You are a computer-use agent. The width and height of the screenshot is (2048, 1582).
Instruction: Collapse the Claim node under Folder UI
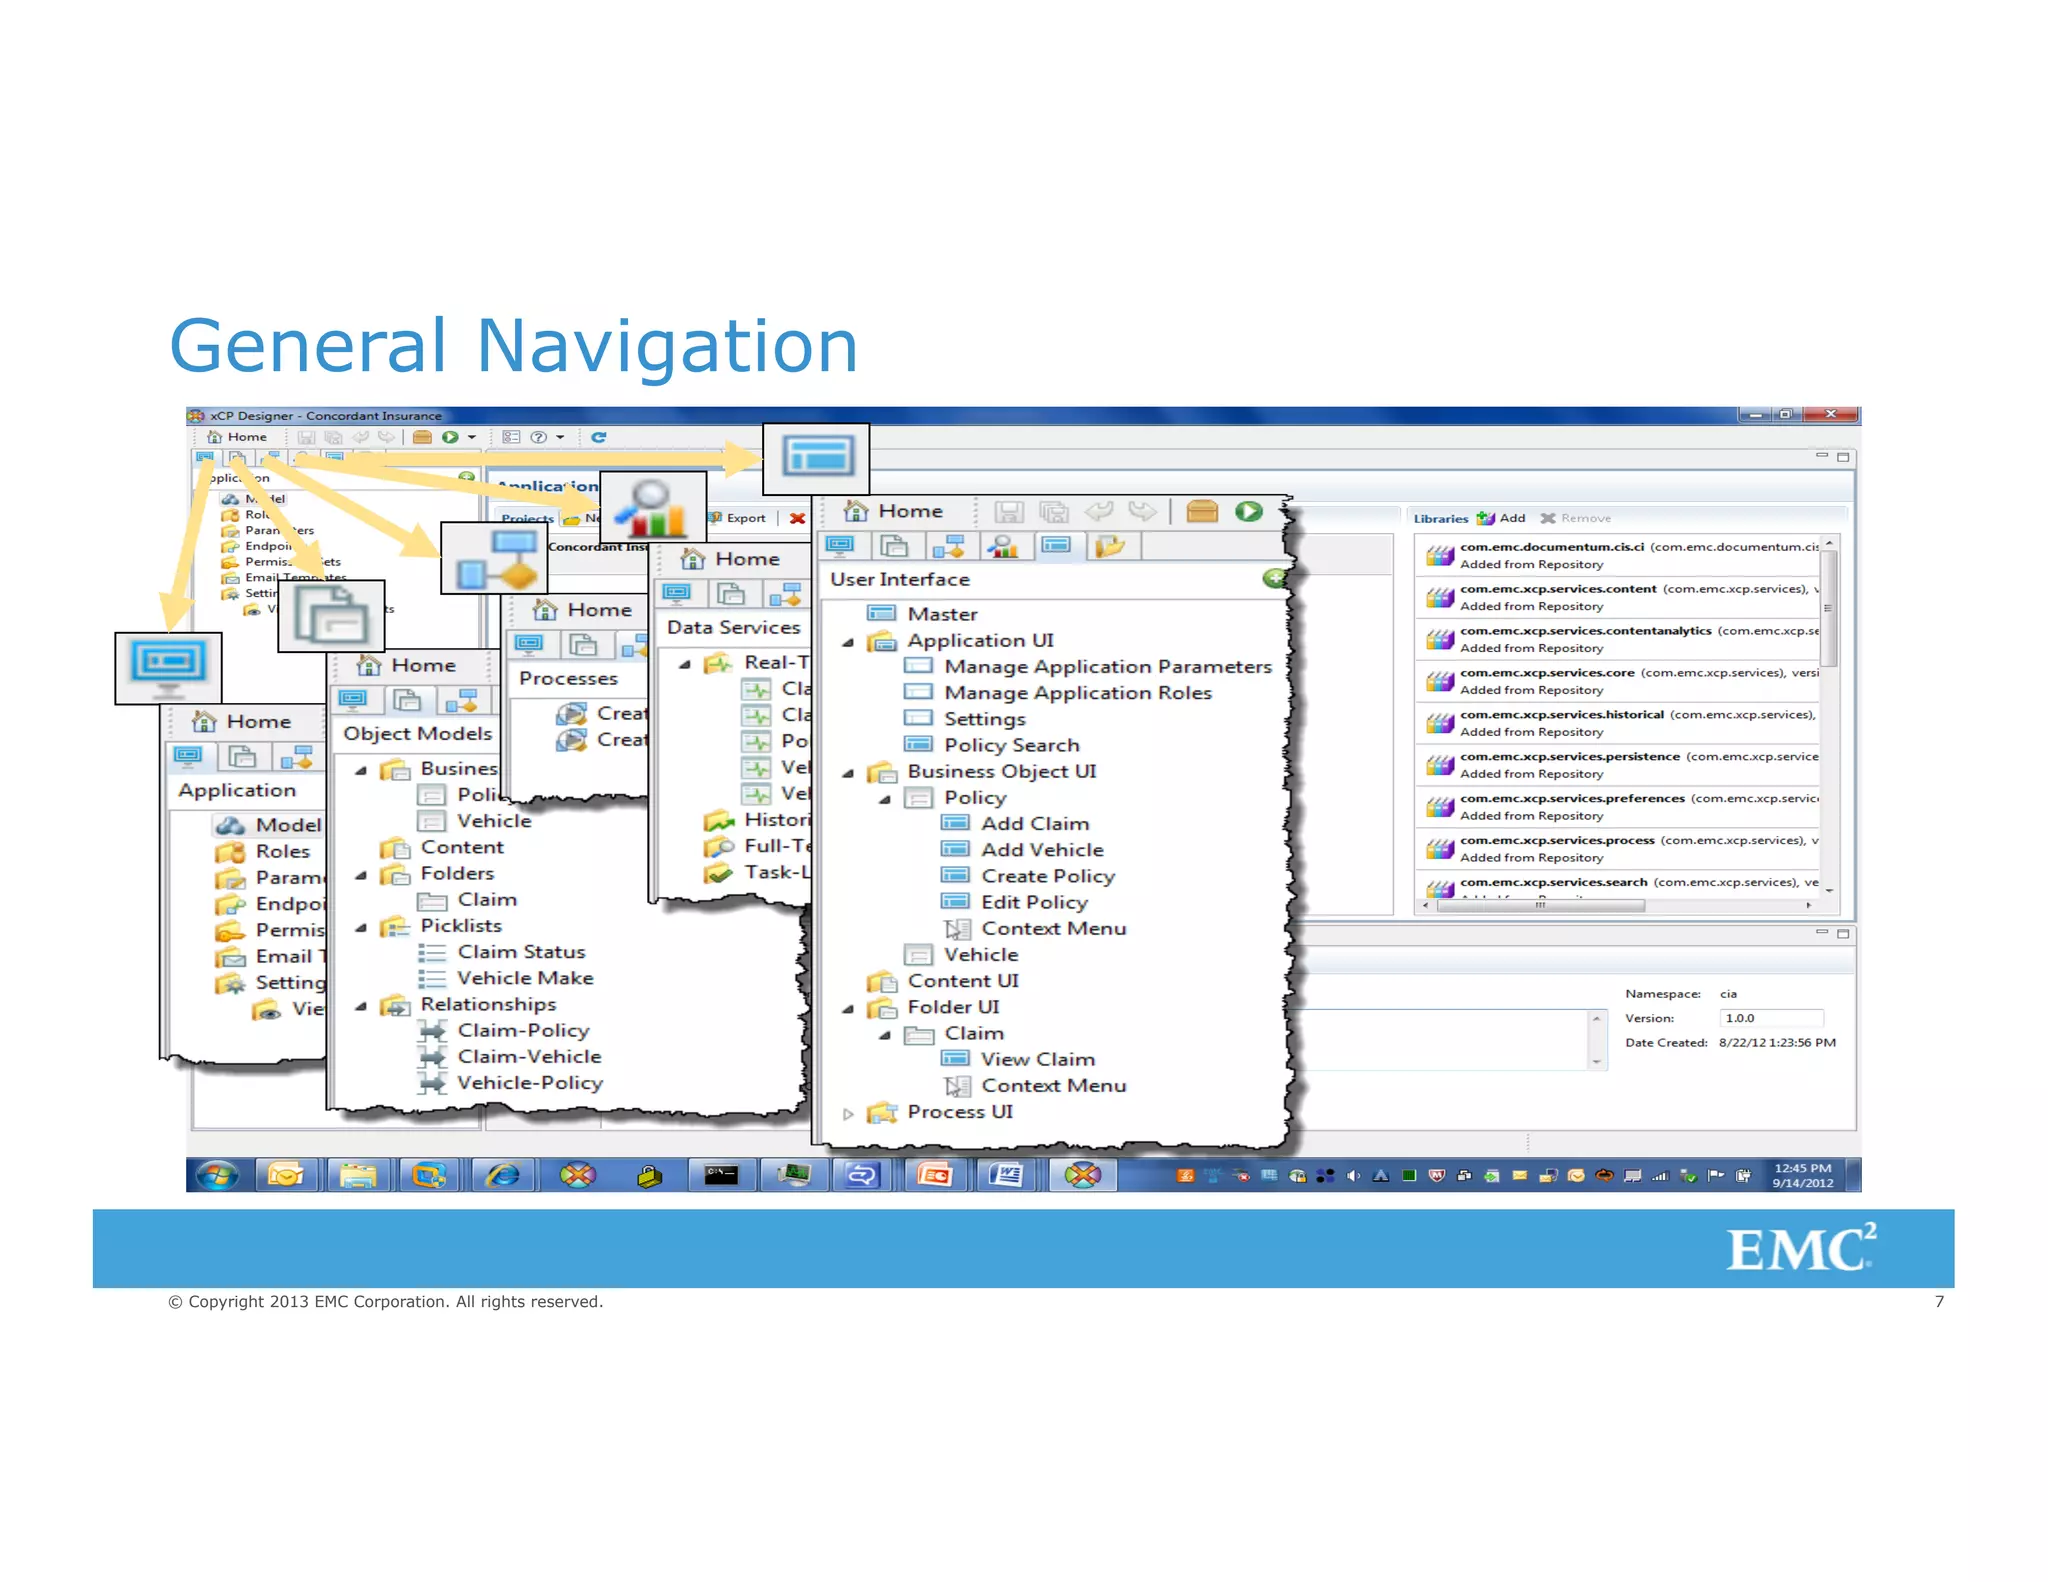(x=885, y=1035)
